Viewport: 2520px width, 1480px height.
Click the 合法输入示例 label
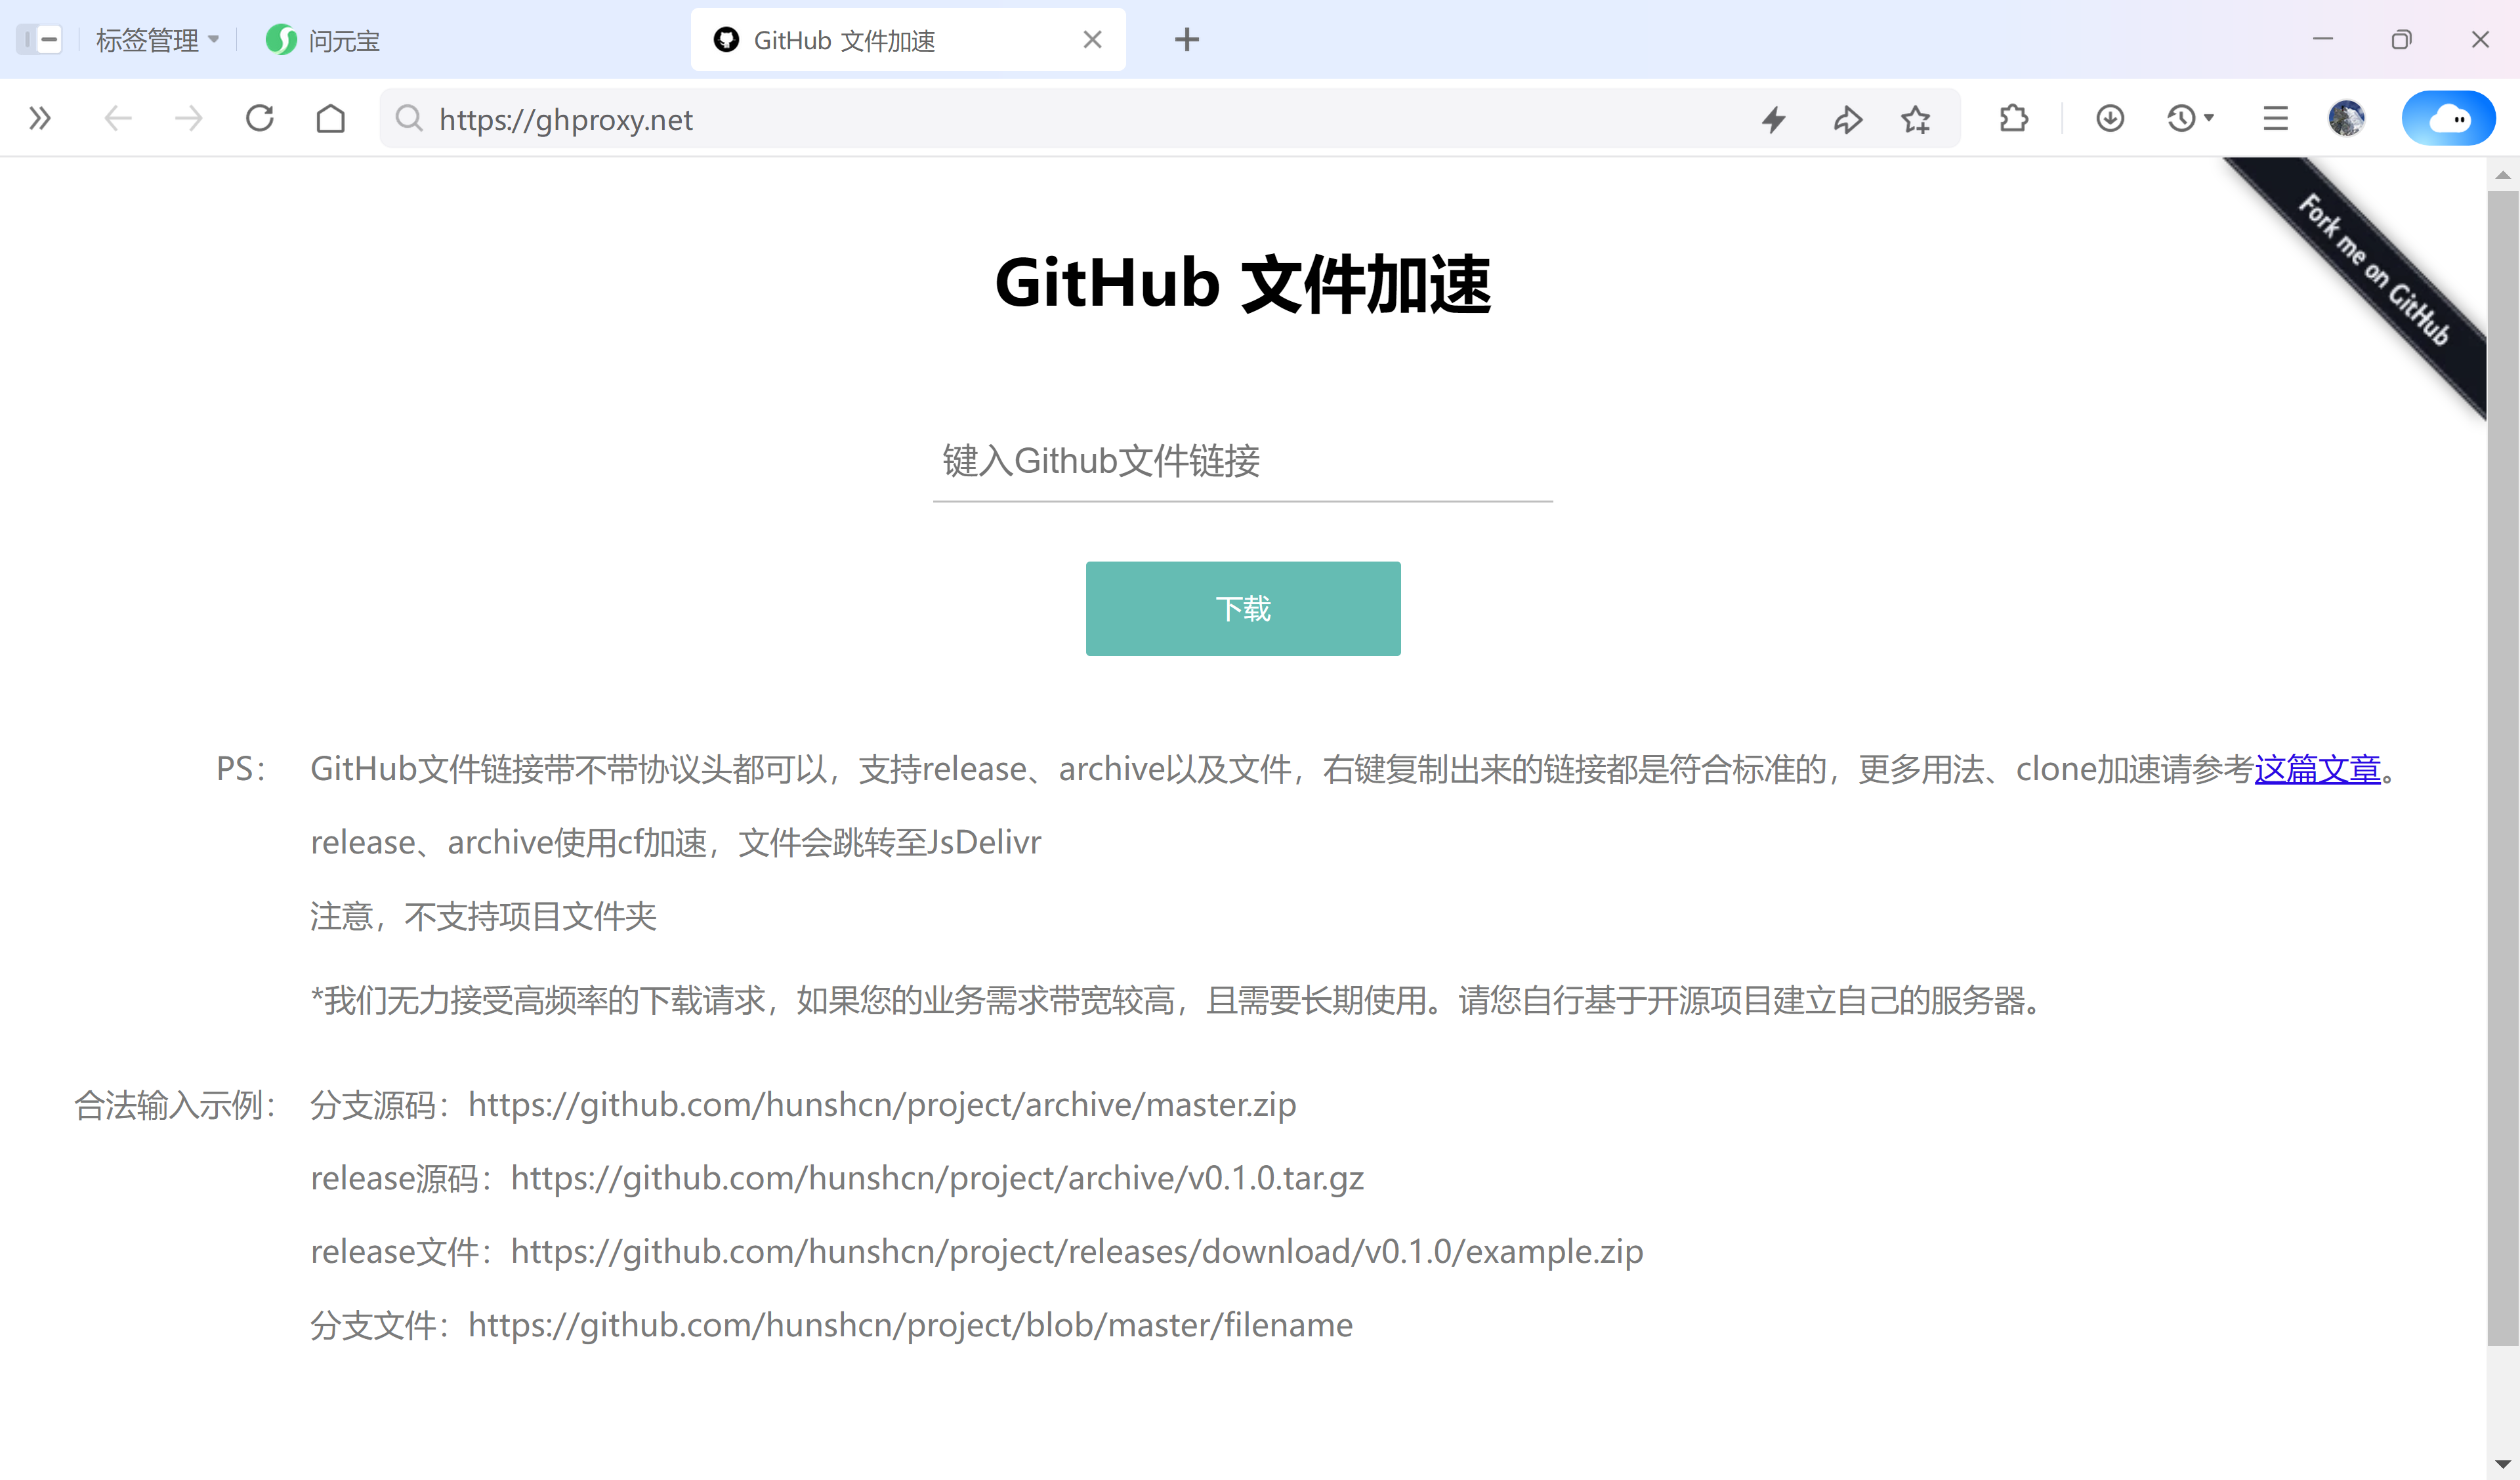[x=175, y=1106]
